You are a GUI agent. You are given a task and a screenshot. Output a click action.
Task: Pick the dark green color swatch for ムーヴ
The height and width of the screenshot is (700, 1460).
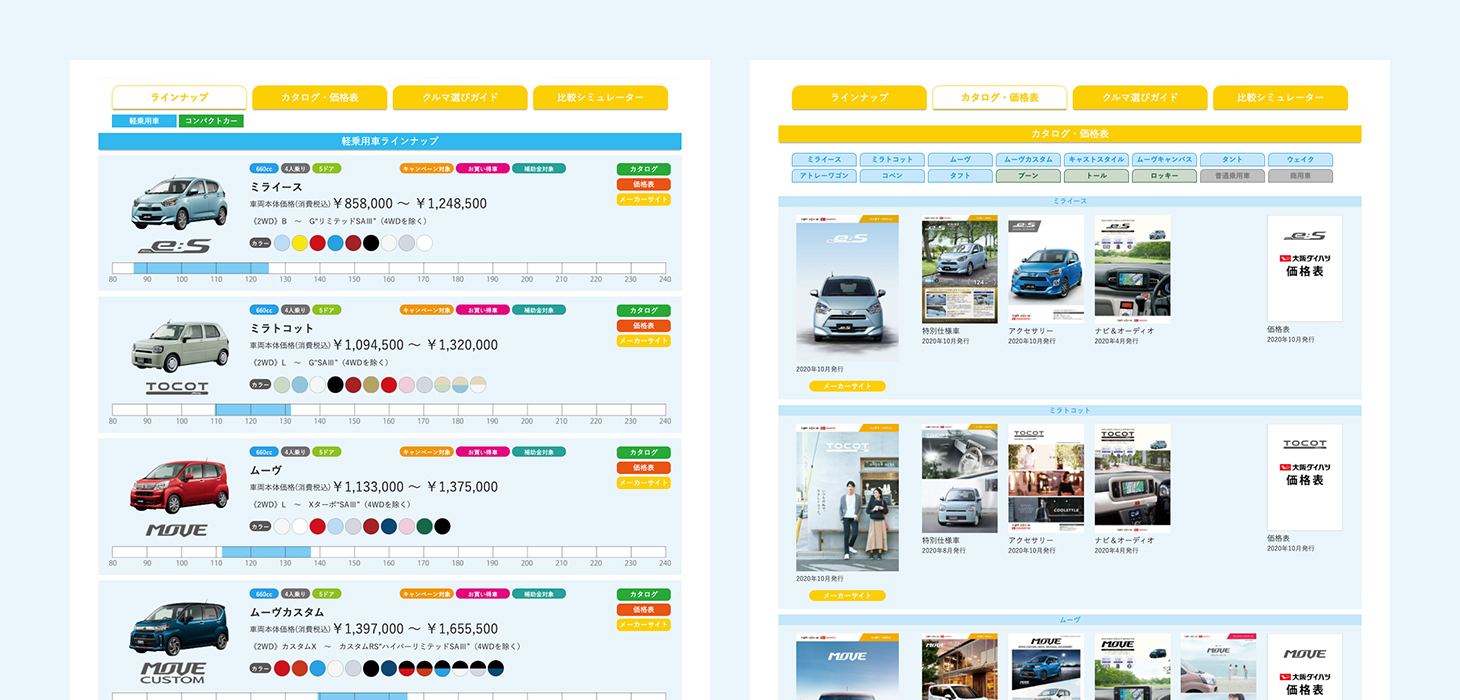(424, 526)
